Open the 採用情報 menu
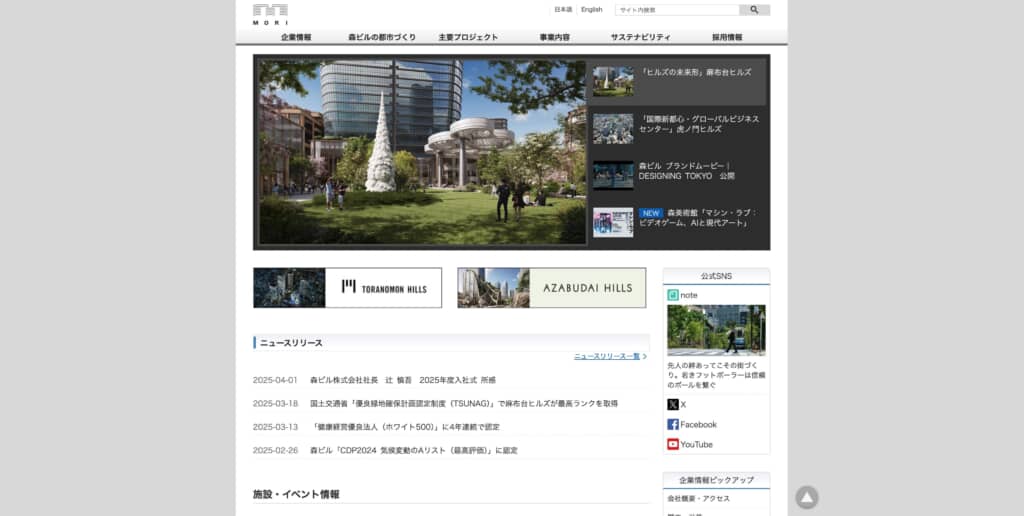This screenshot has height=516, width=1024. pos(727,37)
